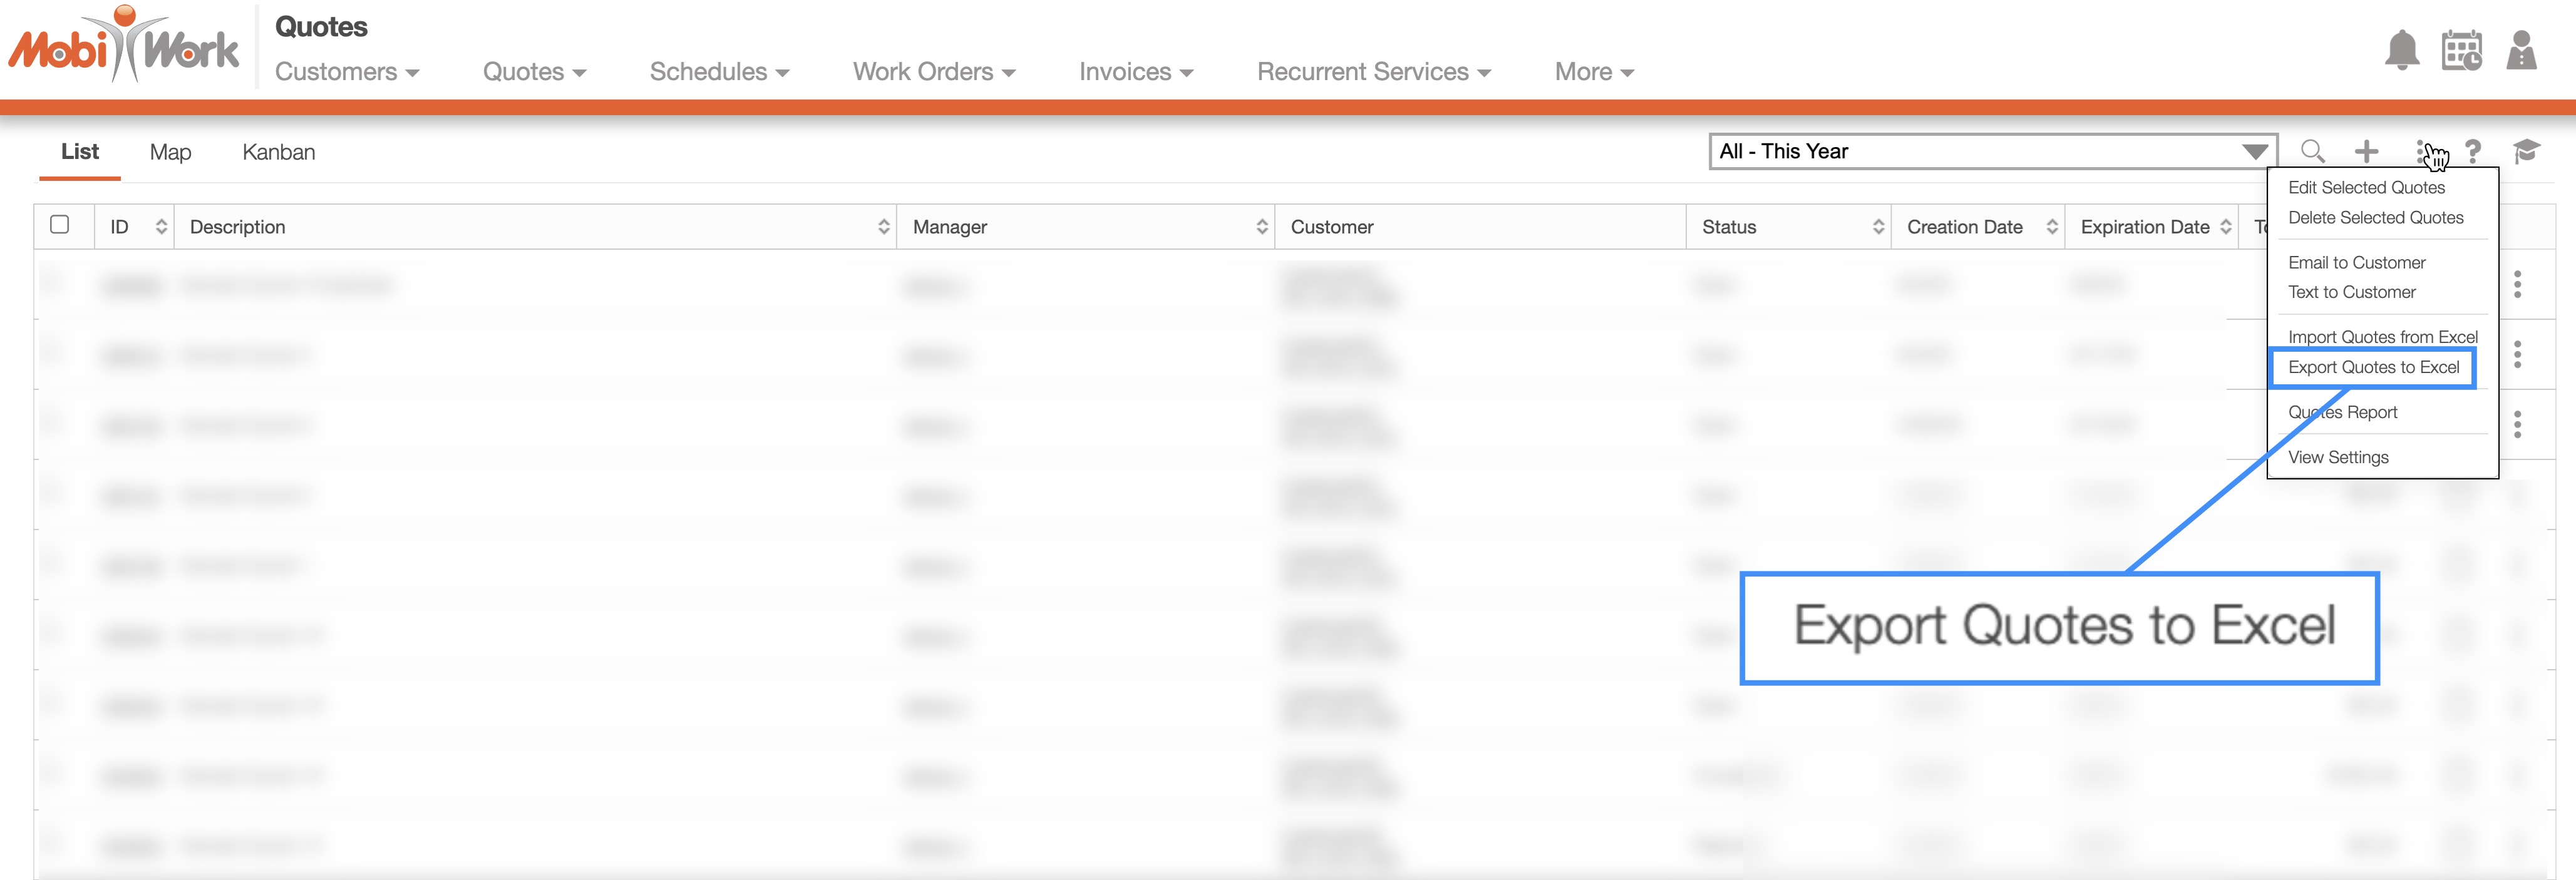Sort by ID column arrows
The height and width of the screenshot is (880, 2576).
(161, 227)
